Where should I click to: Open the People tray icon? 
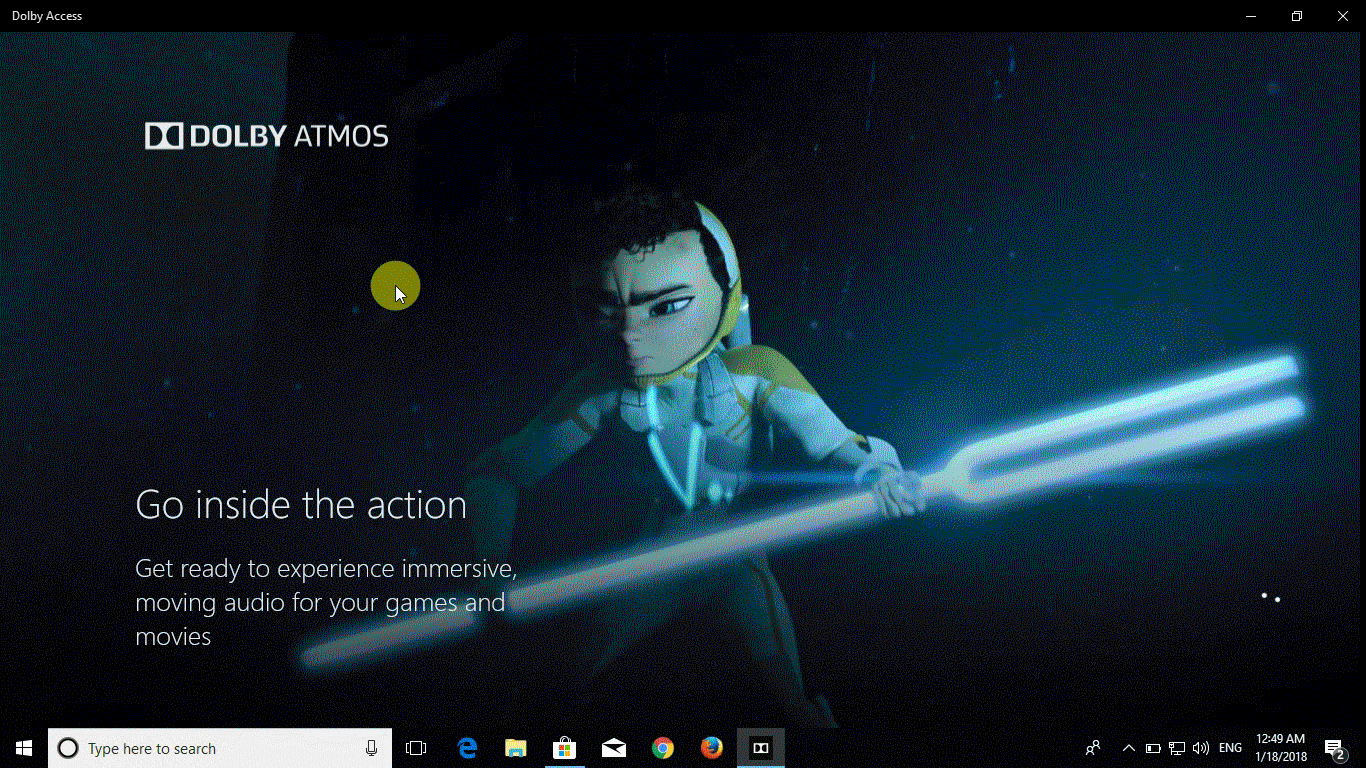pos(1093,748)
